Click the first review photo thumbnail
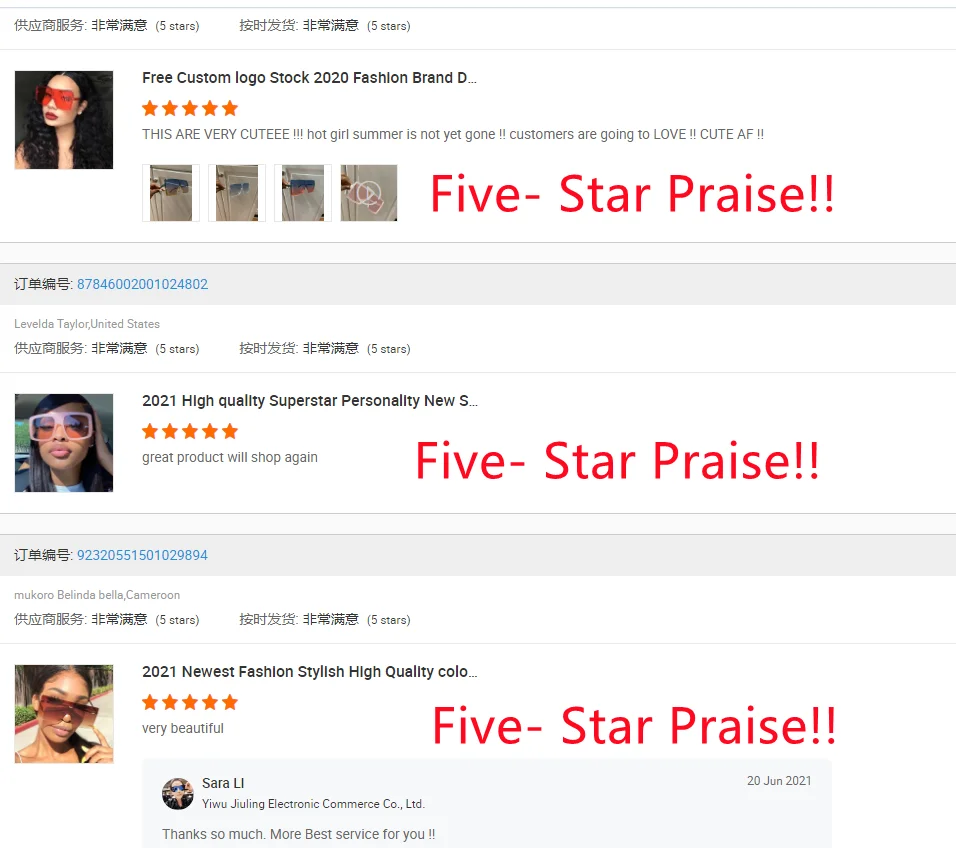Viewport: 956px width, 848px height. click(x=171, y=193)
